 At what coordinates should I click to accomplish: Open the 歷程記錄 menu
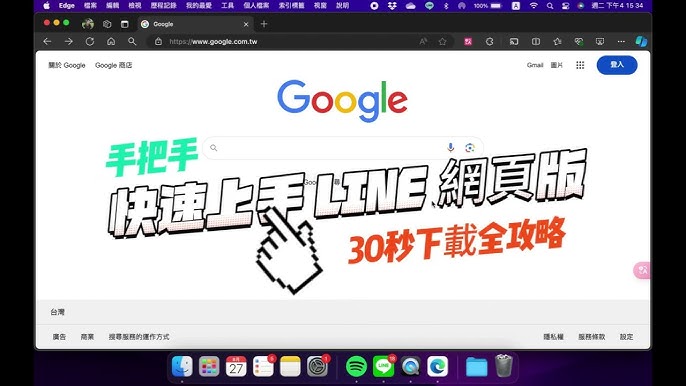[164, 6]
